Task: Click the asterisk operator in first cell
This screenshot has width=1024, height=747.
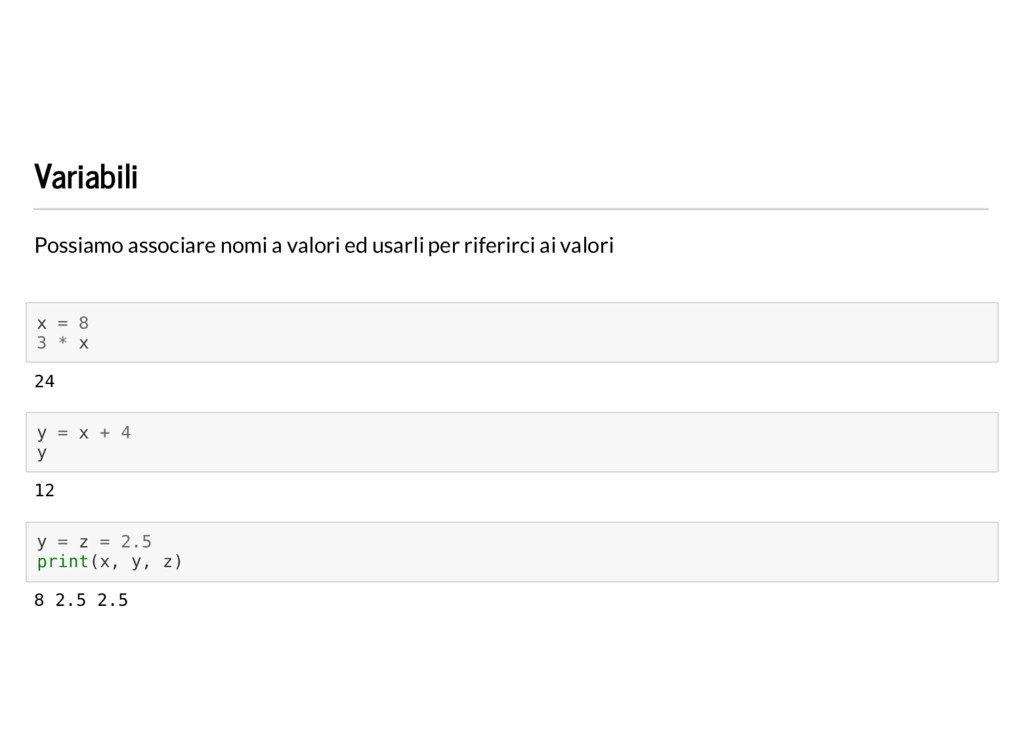Action: click(x=63, y=342)
